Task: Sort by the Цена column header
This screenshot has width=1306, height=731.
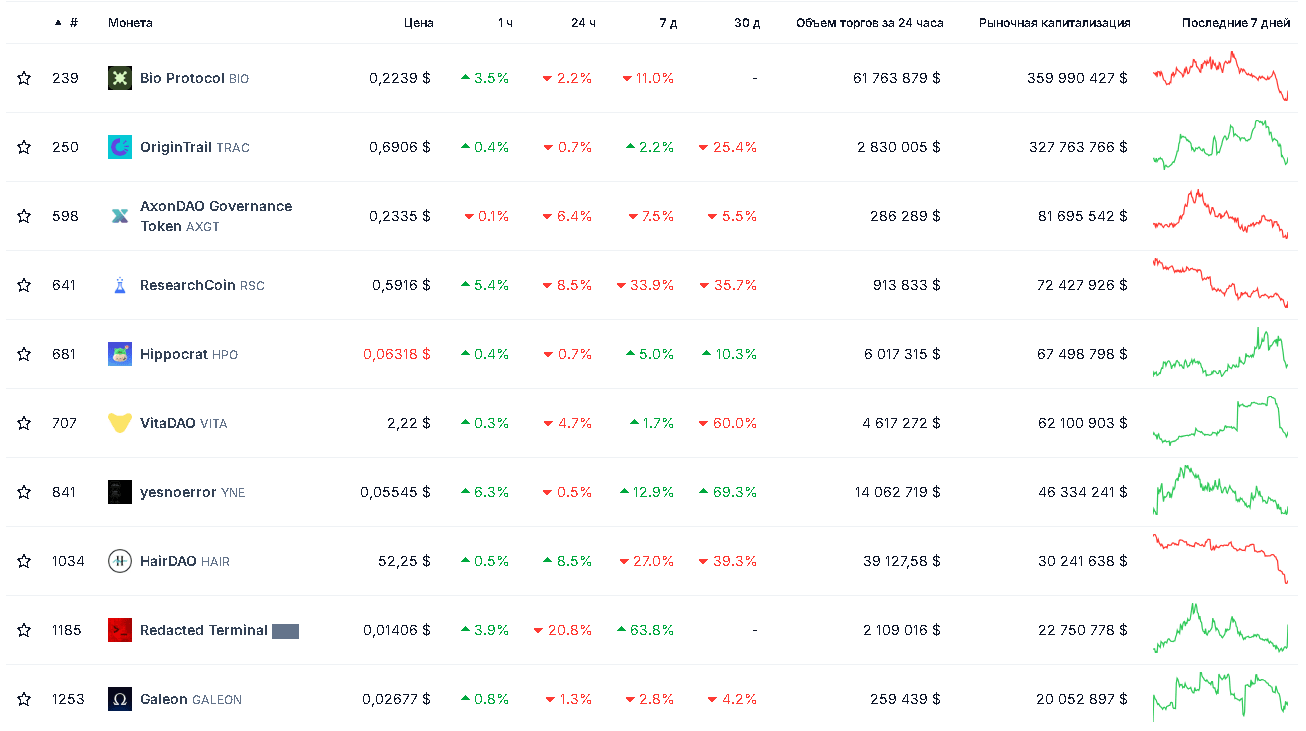Action: (x=419, y=22)
